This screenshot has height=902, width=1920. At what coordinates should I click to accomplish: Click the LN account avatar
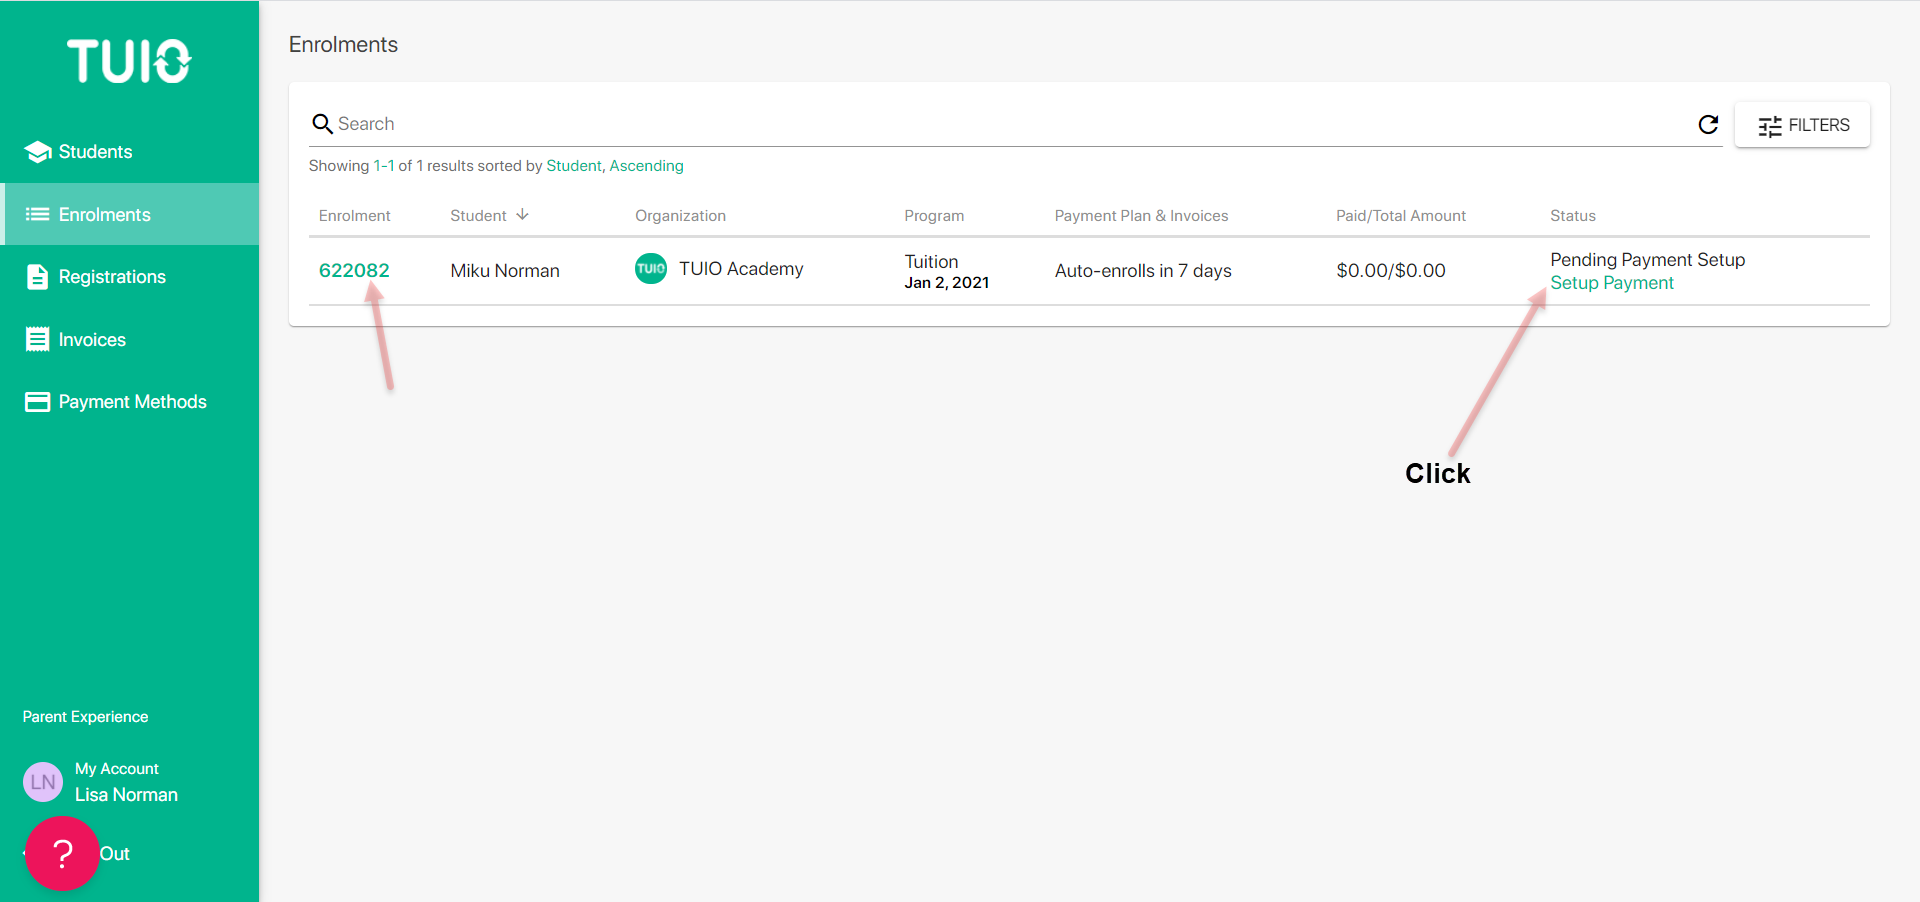(x=43, y=782)
